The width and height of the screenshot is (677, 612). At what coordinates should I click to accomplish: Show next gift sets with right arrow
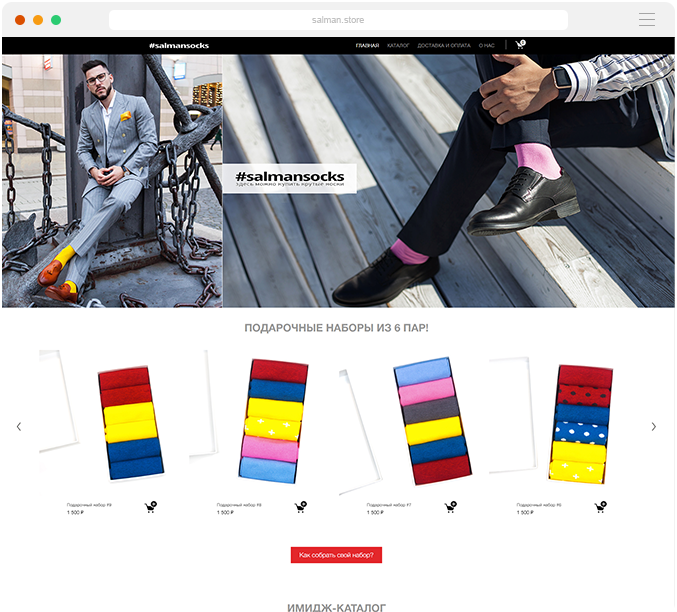click(x=654, y=427)
